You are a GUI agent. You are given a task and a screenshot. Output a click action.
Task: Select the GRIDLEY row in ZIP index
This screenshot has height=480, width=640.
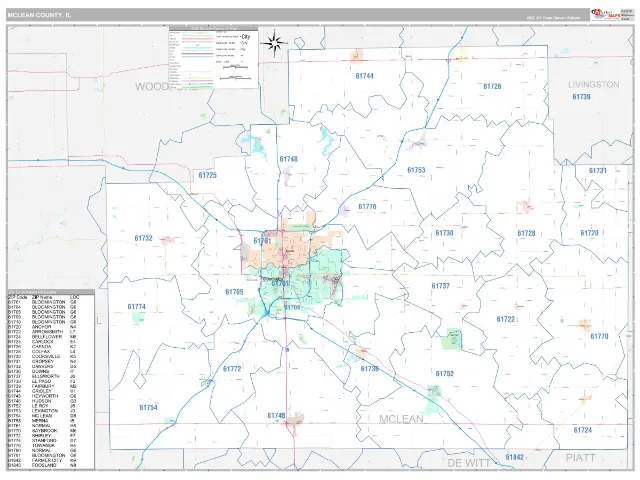tap(42, 391)
